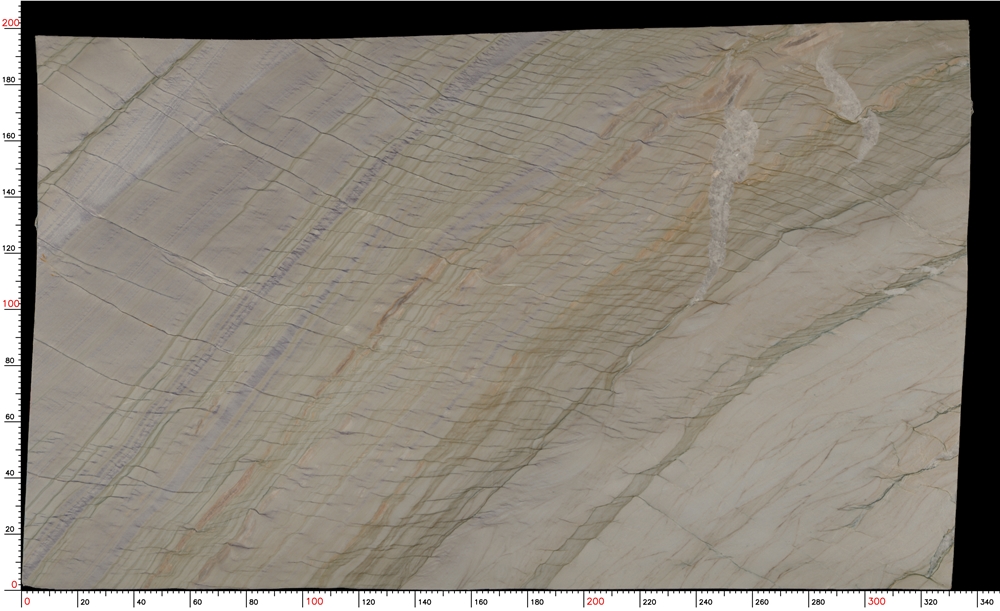Click the 120 mark on the horizontal ruler

368,601
